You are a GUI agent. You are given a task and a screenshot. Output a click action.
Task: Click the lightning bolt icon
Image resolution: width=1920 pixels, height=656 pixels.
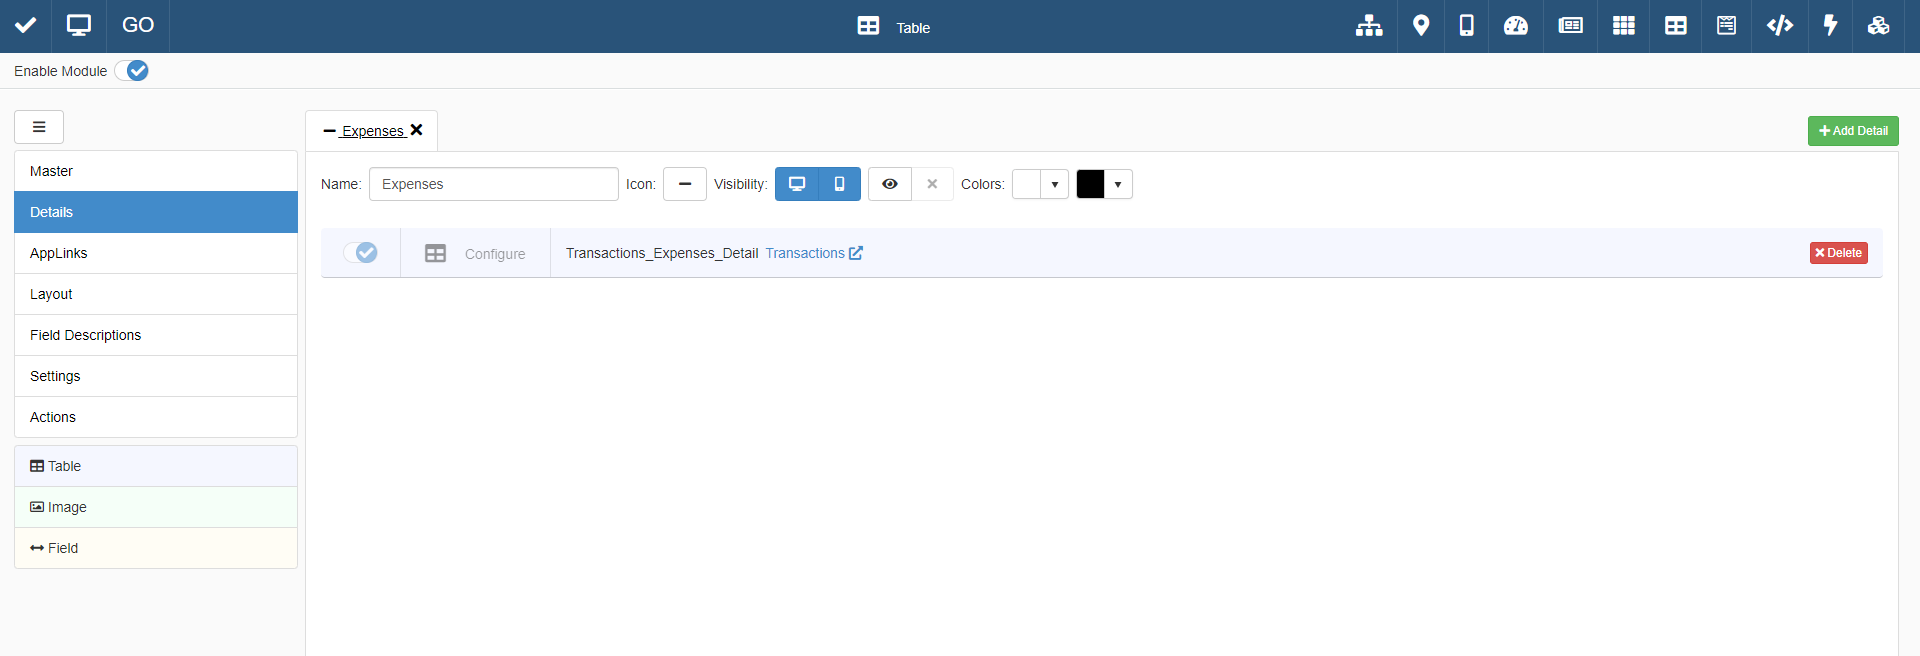point(1830,26)
